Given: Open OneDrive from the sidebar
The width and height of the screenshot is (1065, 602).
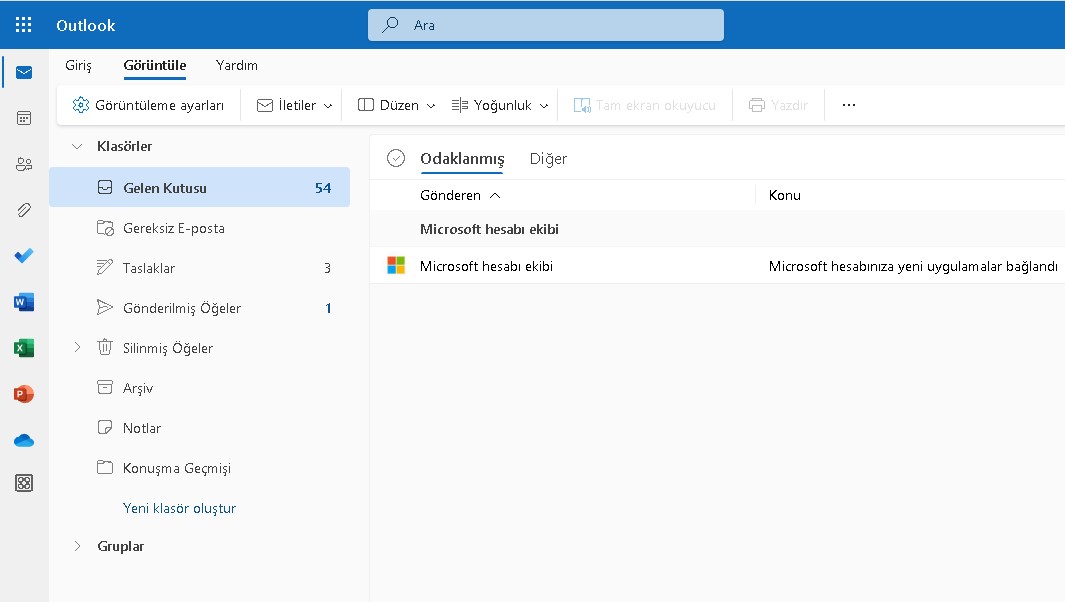Looking at the screenshot, I should (24, 439).
